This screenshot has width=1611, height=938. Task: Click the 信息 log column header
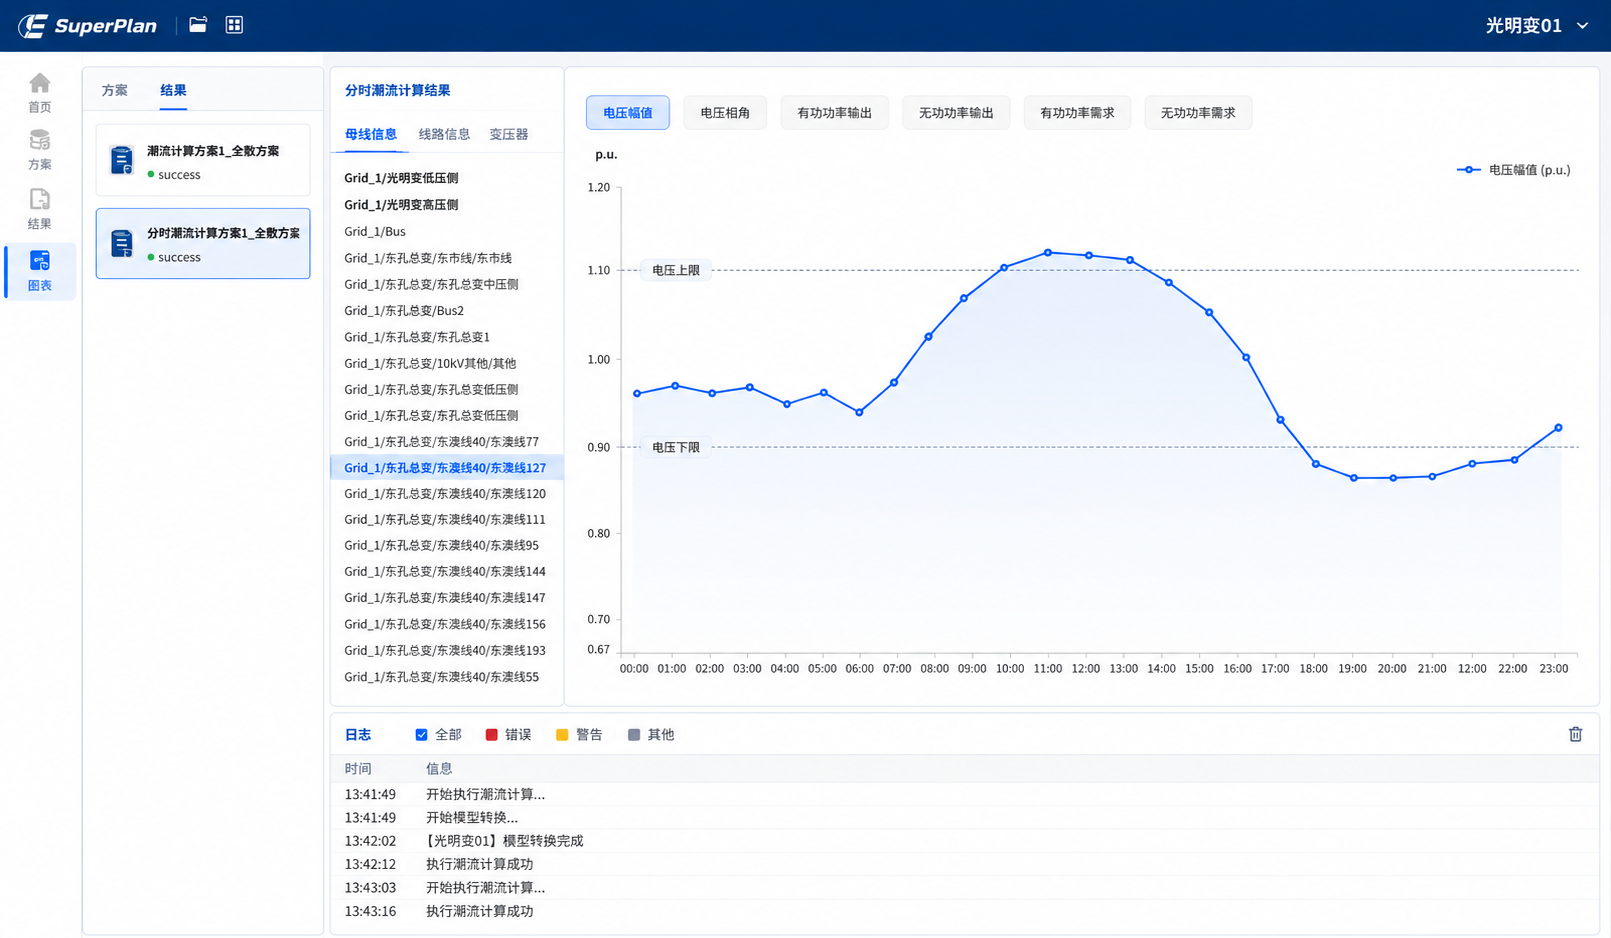point(439,769)
